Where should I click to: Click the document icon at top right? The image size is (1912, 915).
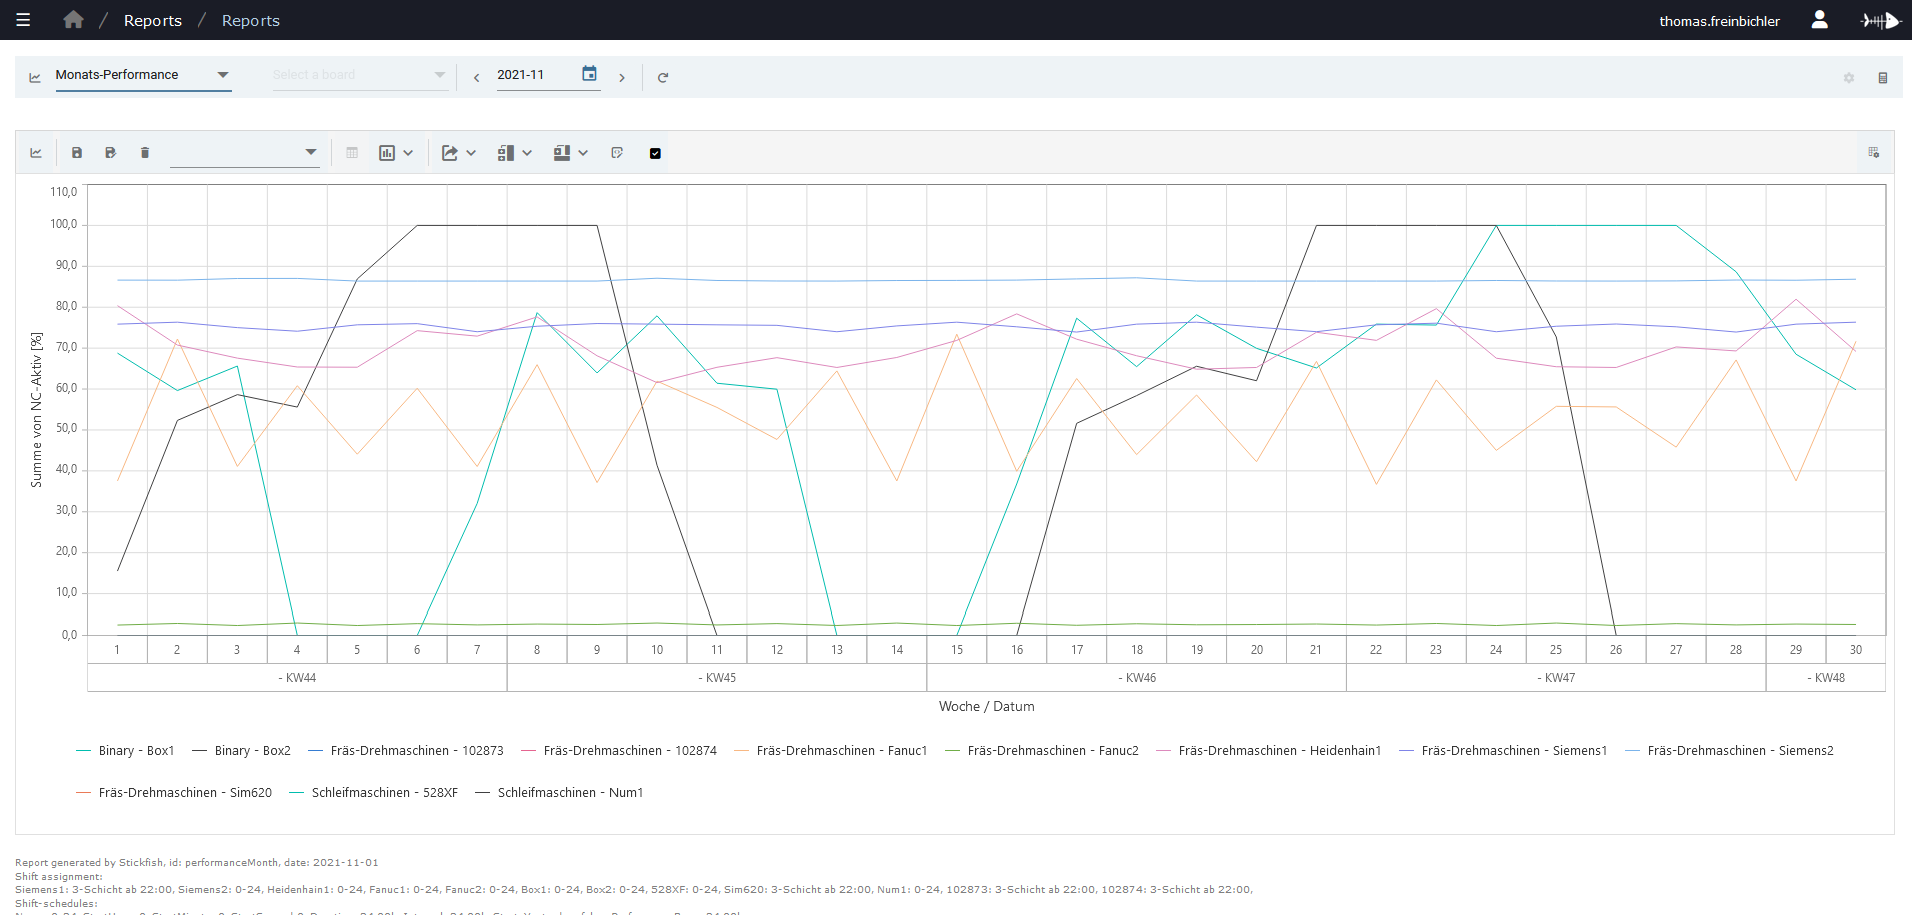pyautogui.click(x=1883, y=78)
